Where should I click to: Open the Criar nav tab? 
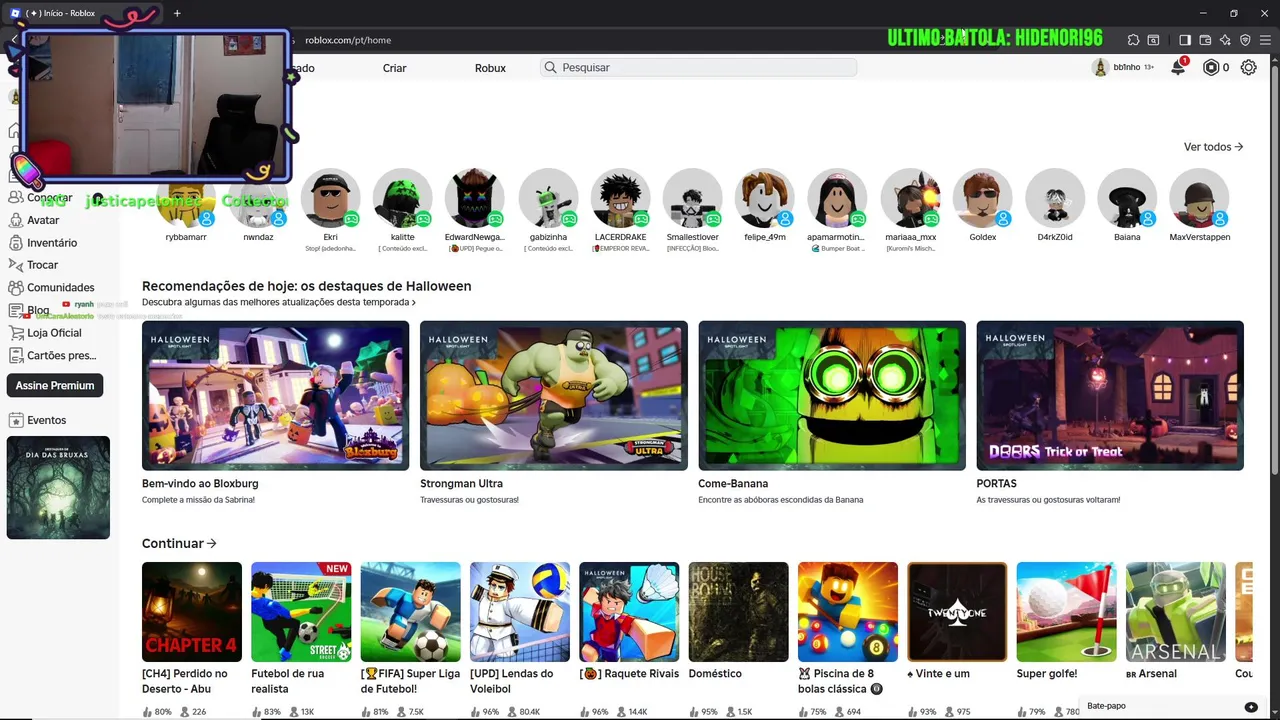point(394,68)
